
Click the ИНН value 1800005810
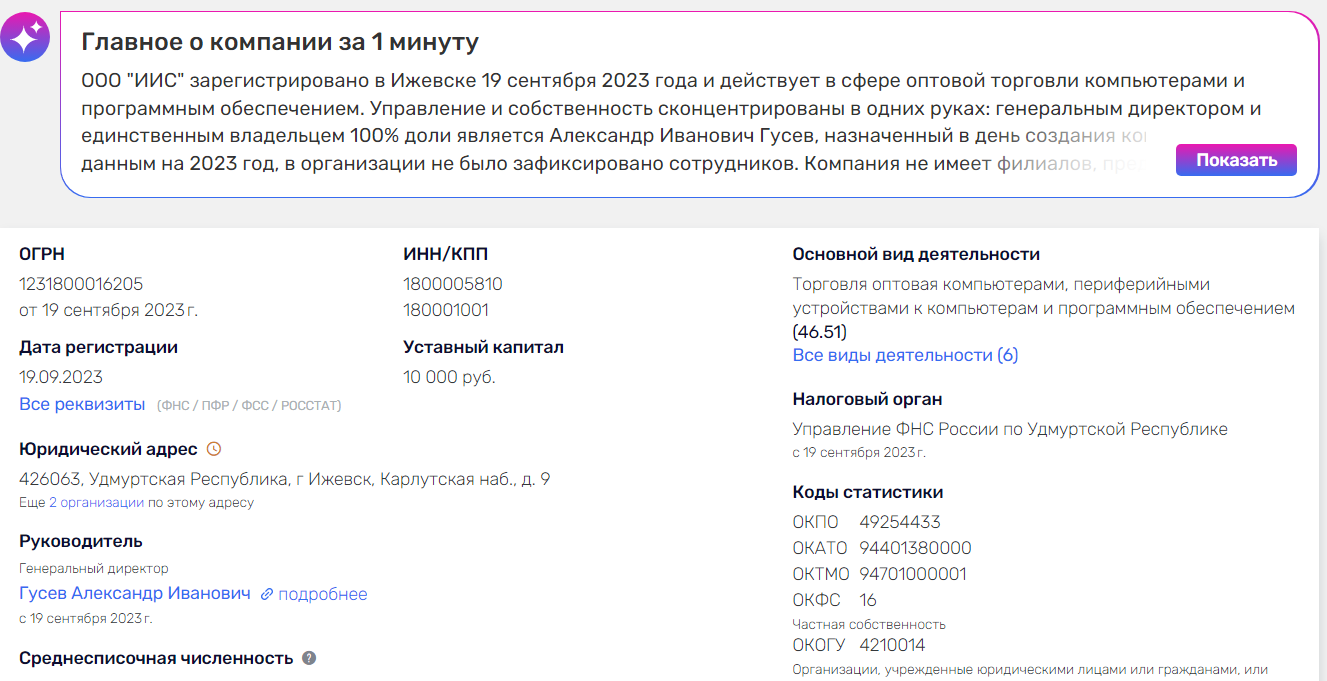tap(453, 284)
